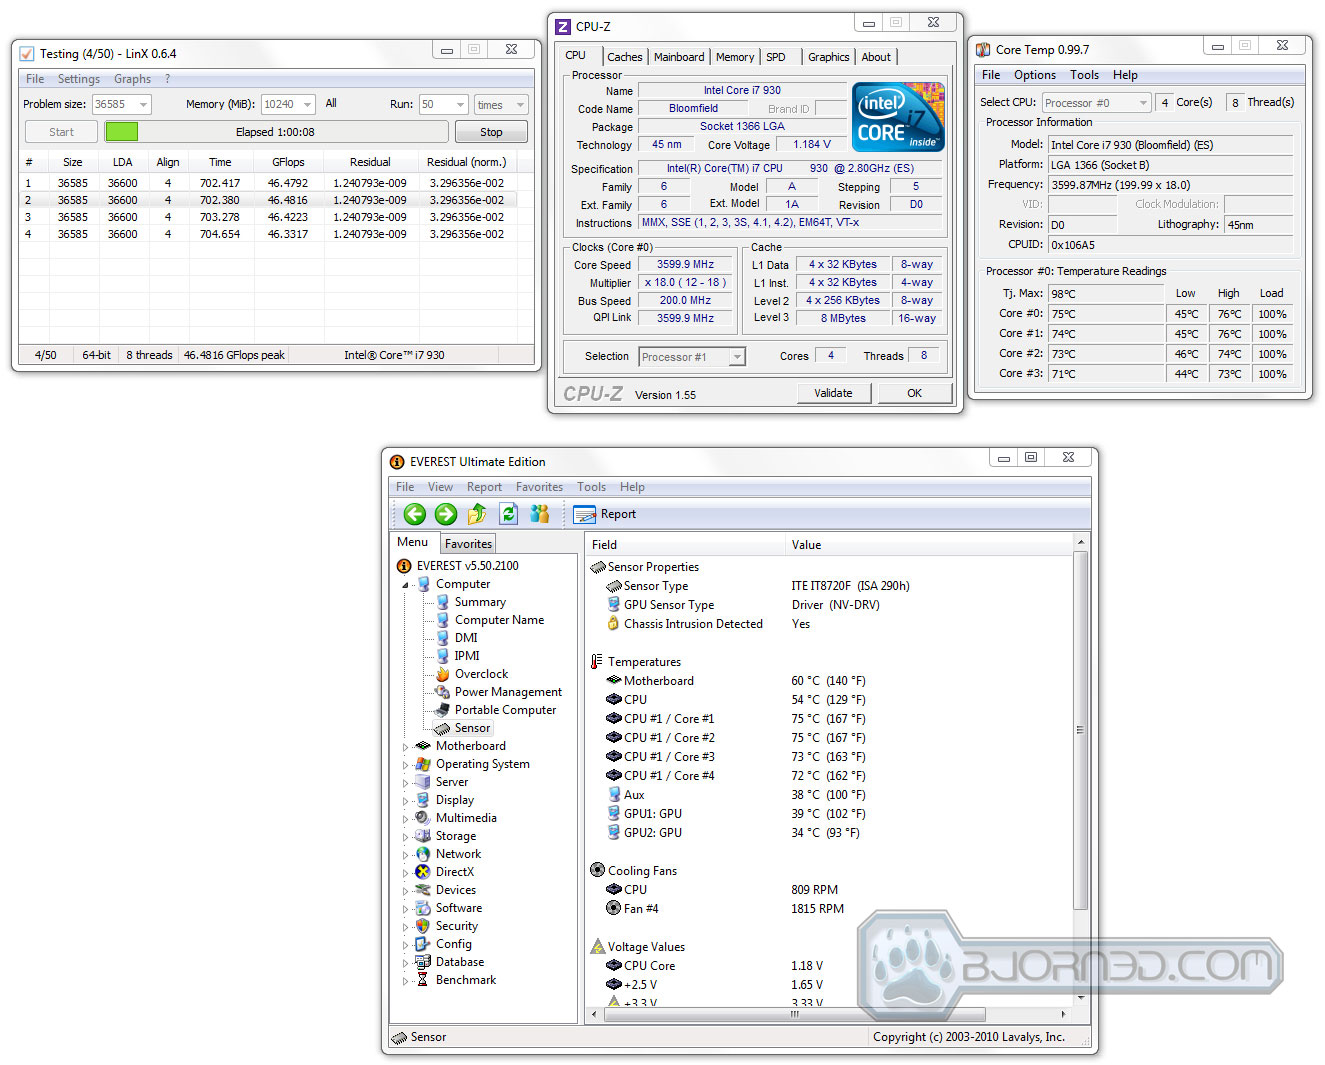Click All memory link in LinX
Screen dimensions: 1325x1065
tap(331, 103)
